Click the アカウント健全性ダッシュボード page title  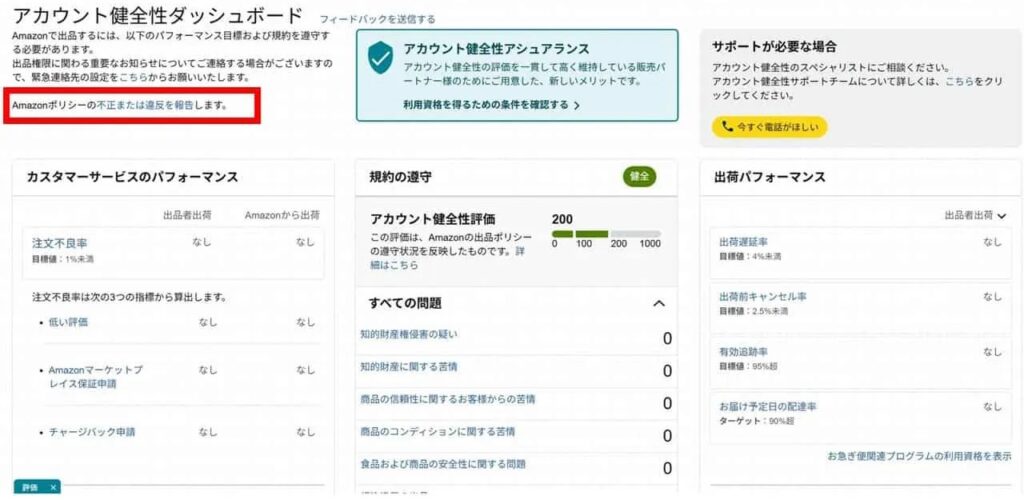158,15
